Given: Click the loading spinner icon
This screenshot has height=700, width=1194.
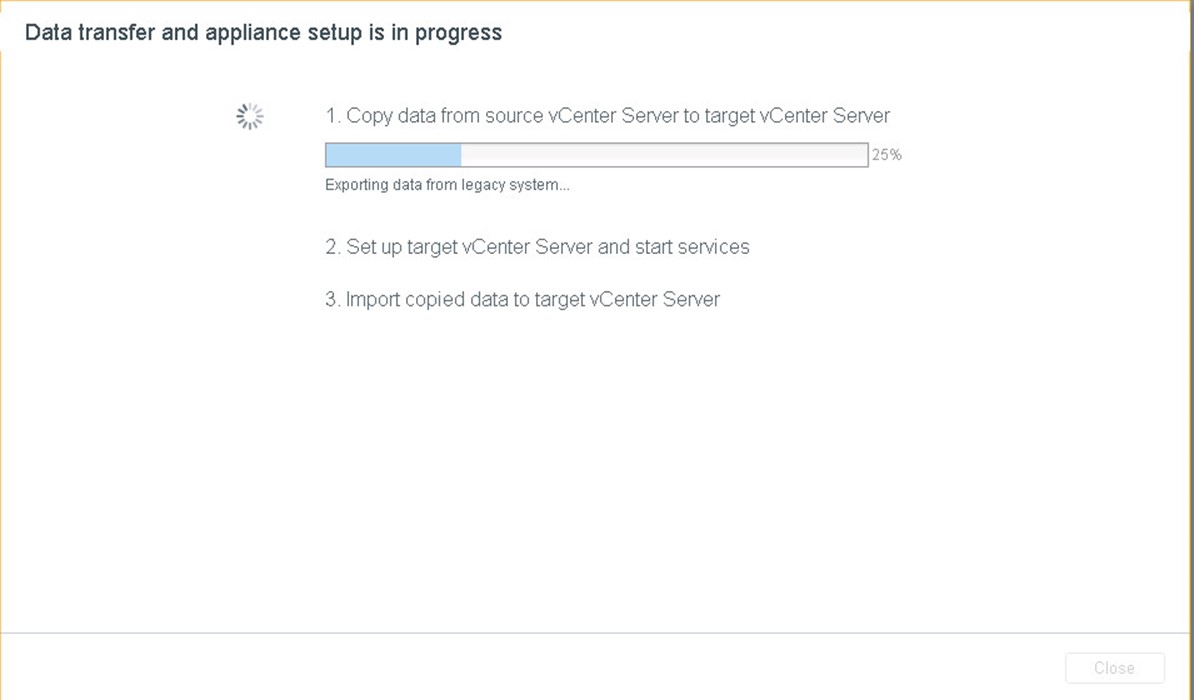Looking at the screenshot, I should tap(250, 117).
